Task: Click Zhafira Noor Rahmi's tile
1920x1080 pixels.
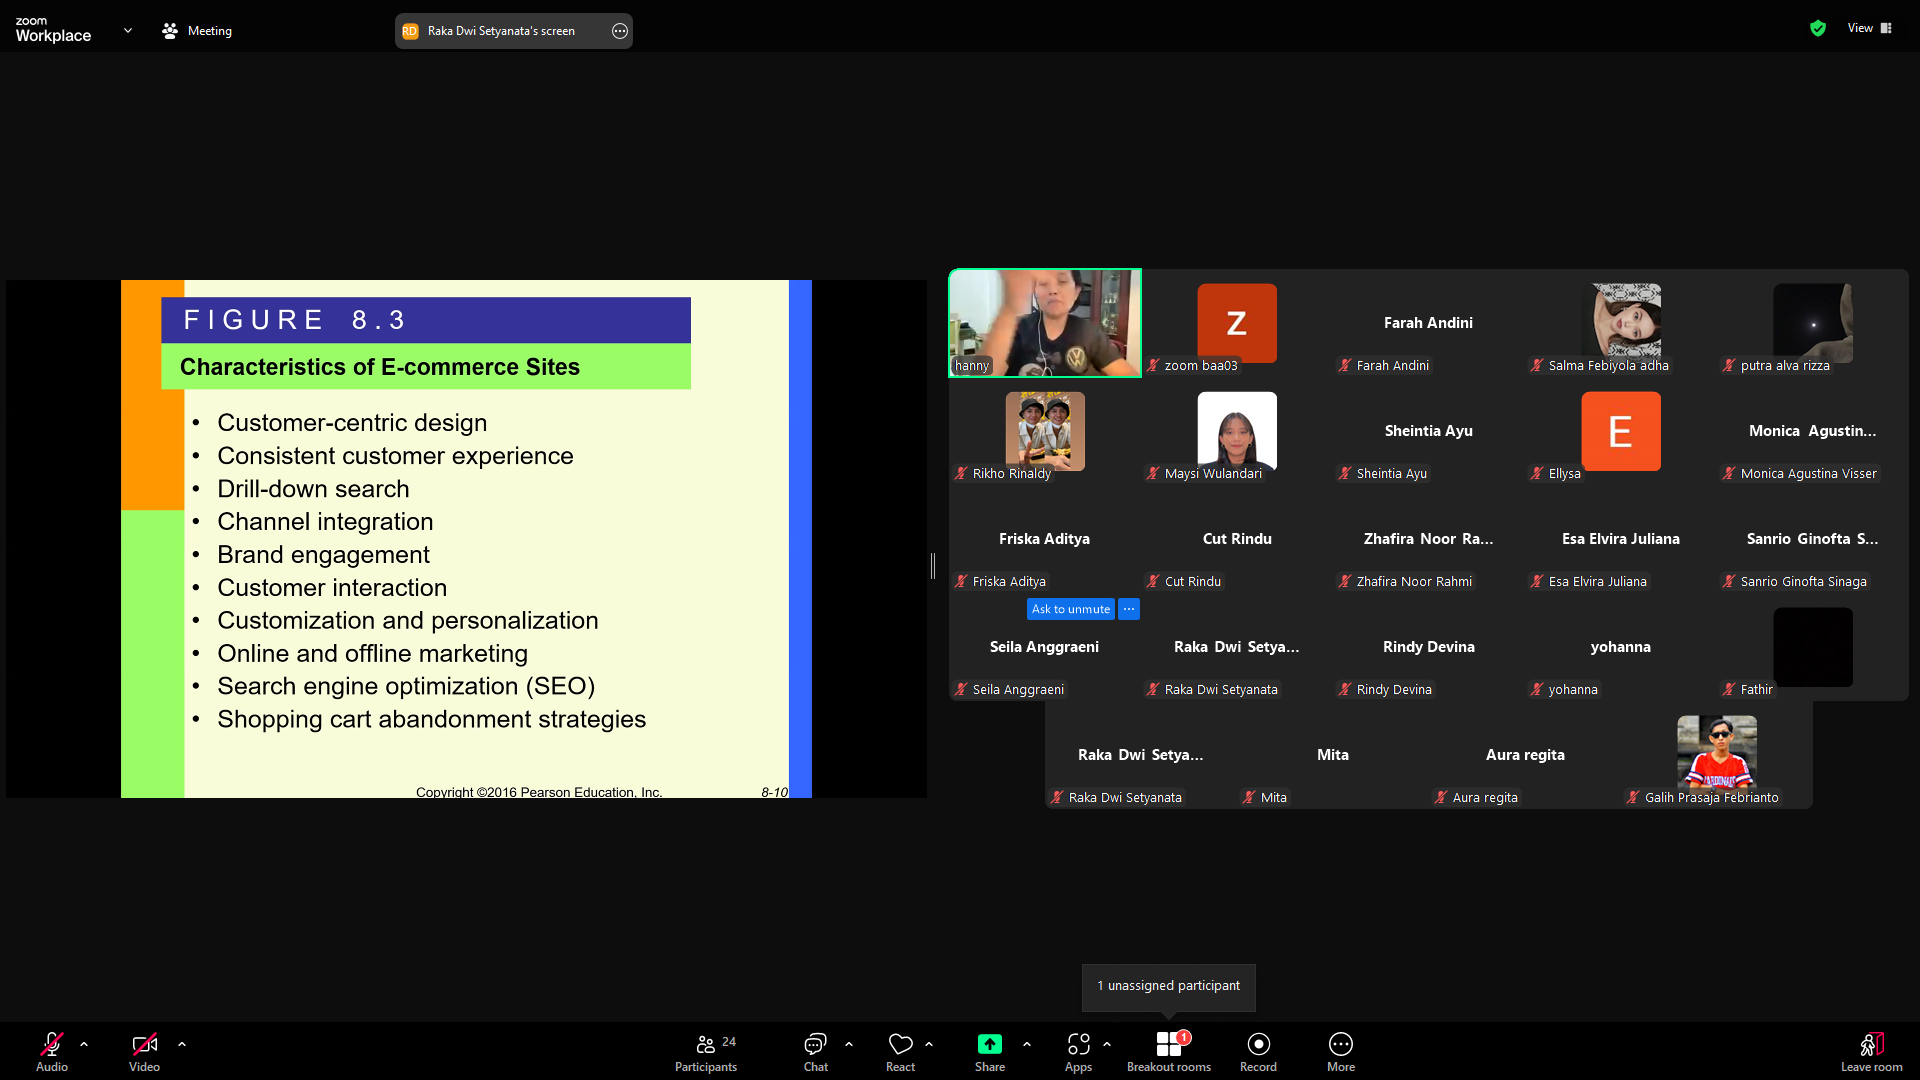Action: pyautogui.click(x=1429, y=539)
